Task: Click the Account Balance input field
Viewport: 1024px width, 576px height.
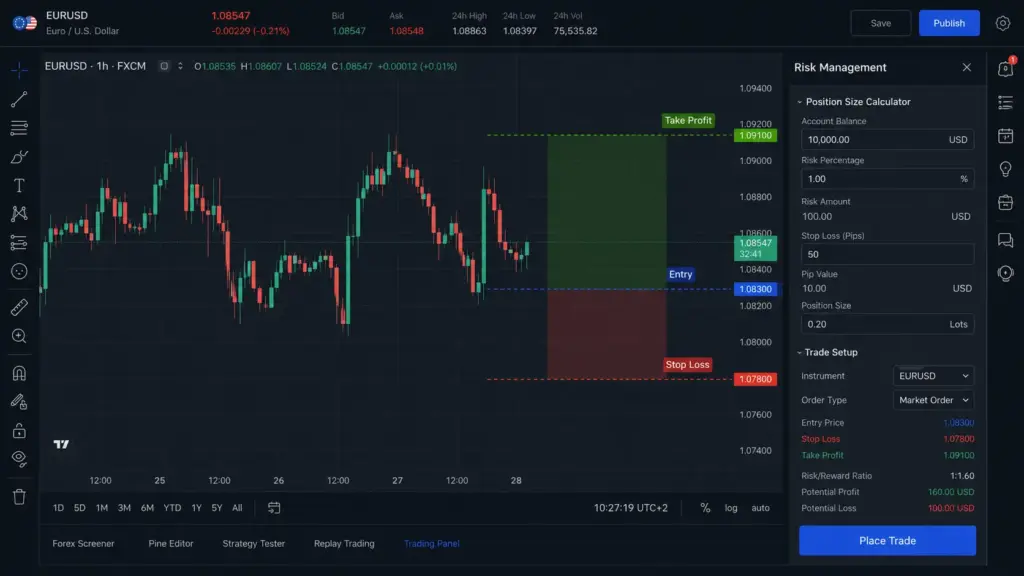Action: click(x=888, y=139)
